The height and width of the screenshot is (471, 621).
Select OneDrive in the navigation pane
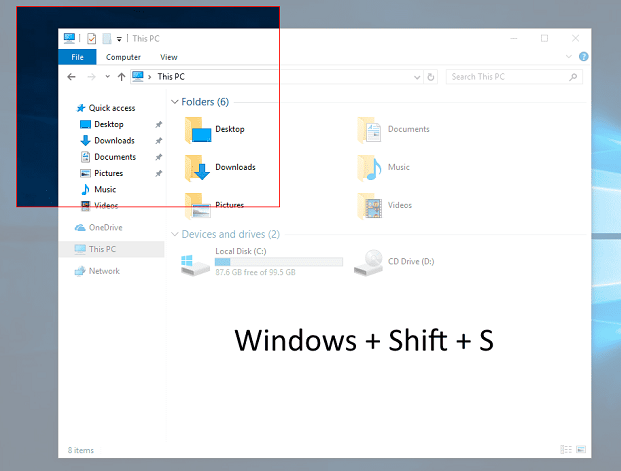(x=104, y=227)
